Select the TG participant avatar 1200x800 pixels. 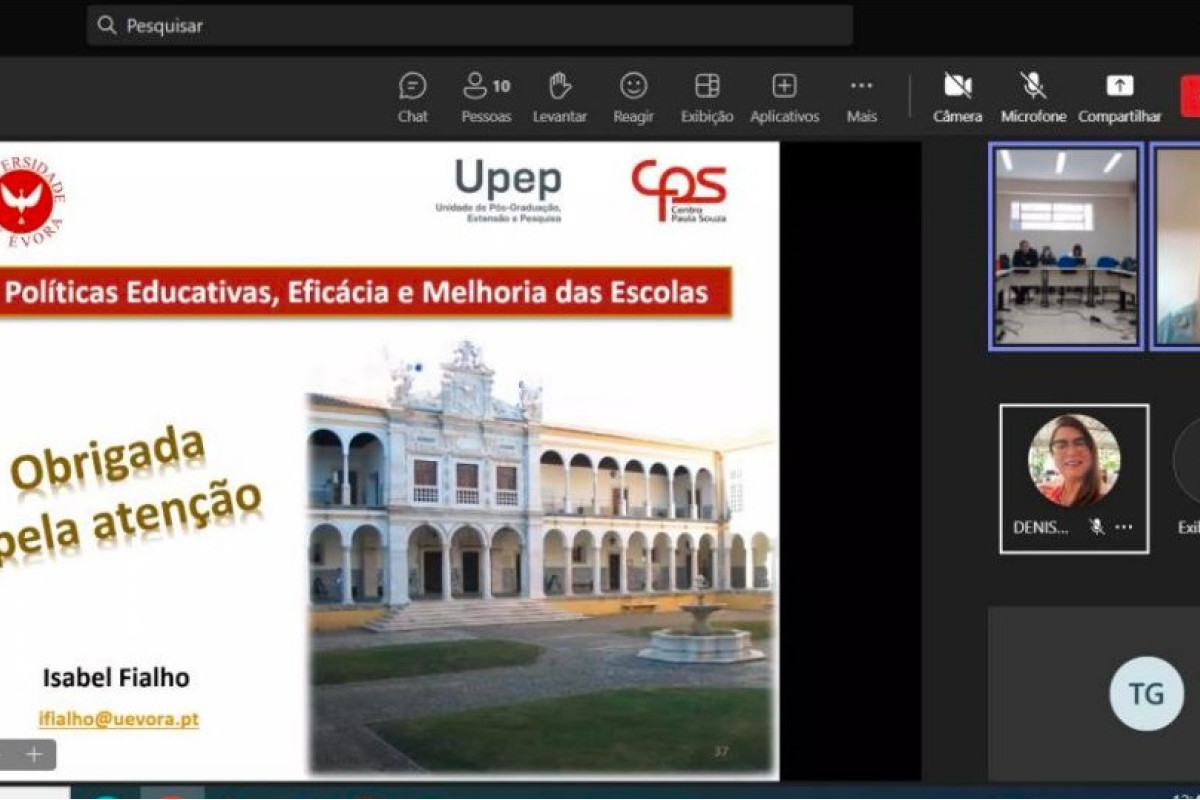(x=1146, y=693)
